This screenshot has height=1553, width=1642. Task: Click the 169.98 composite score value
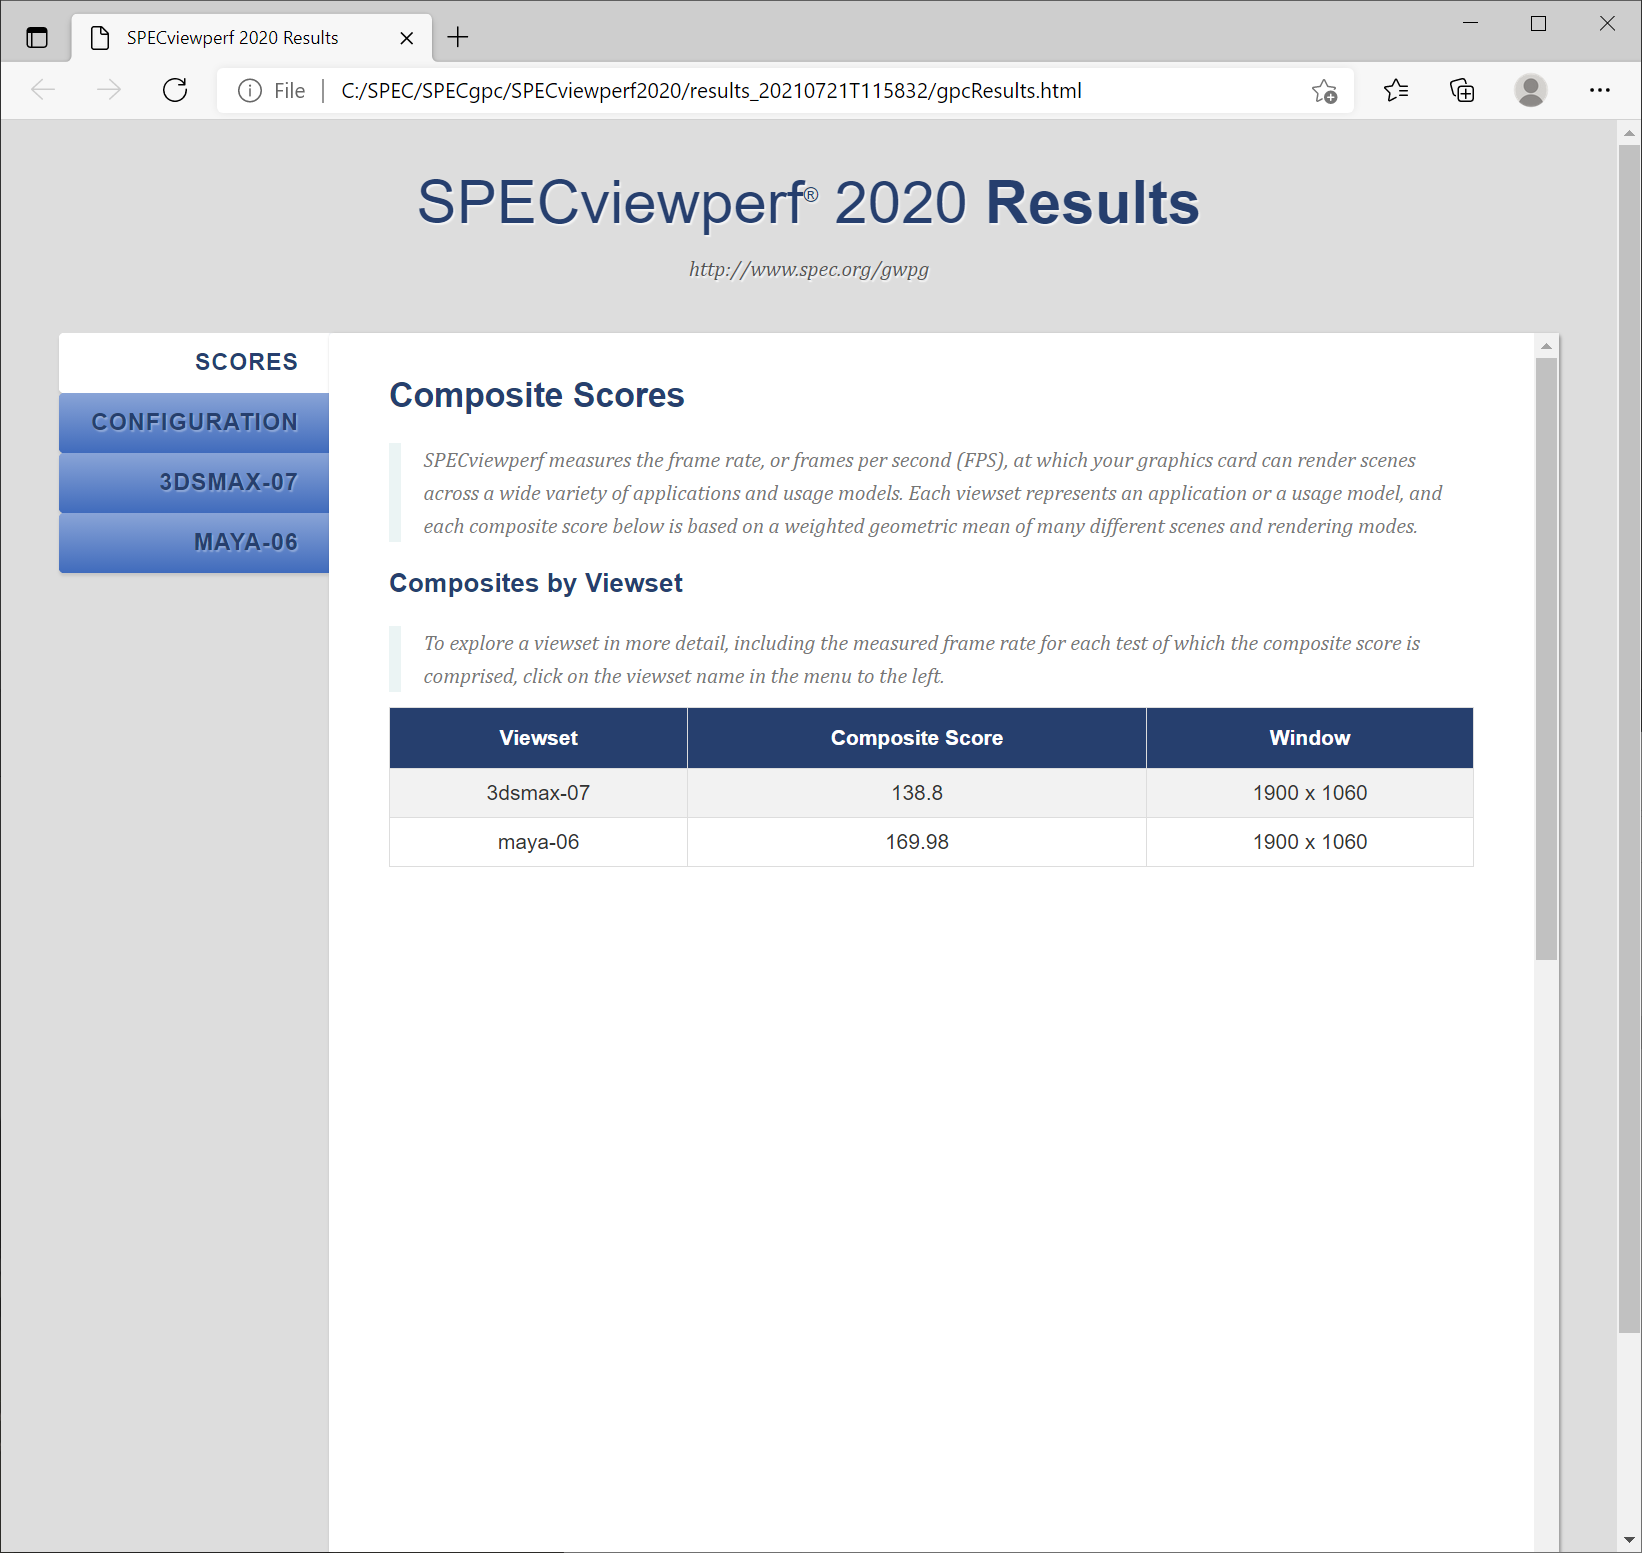click(x=917, y=842)
